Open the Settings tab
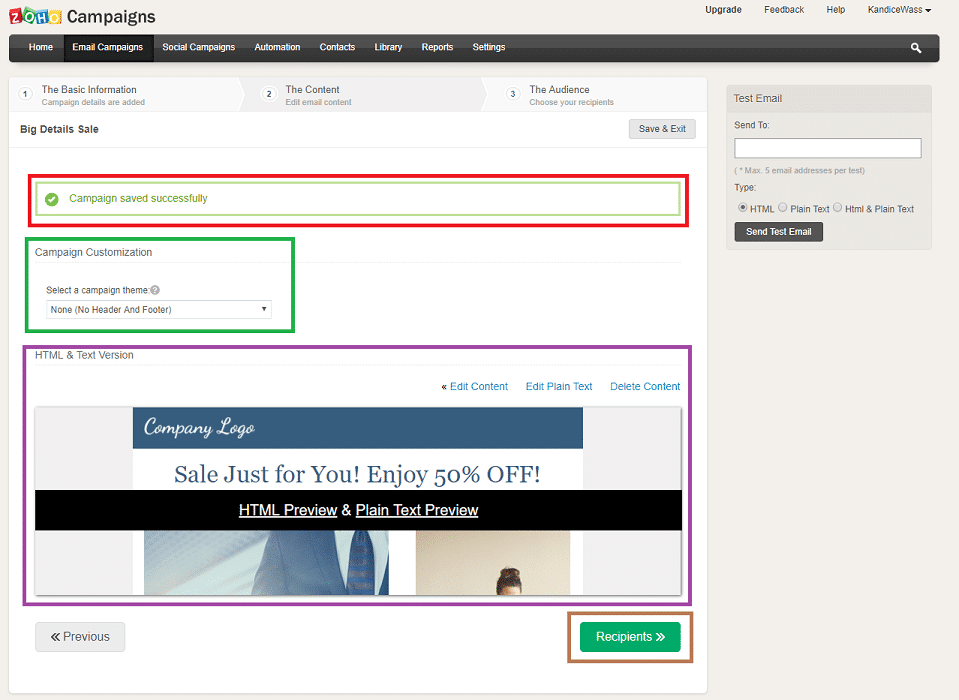Viewport: 959px width, 700px height. click(x=489, y=47)
